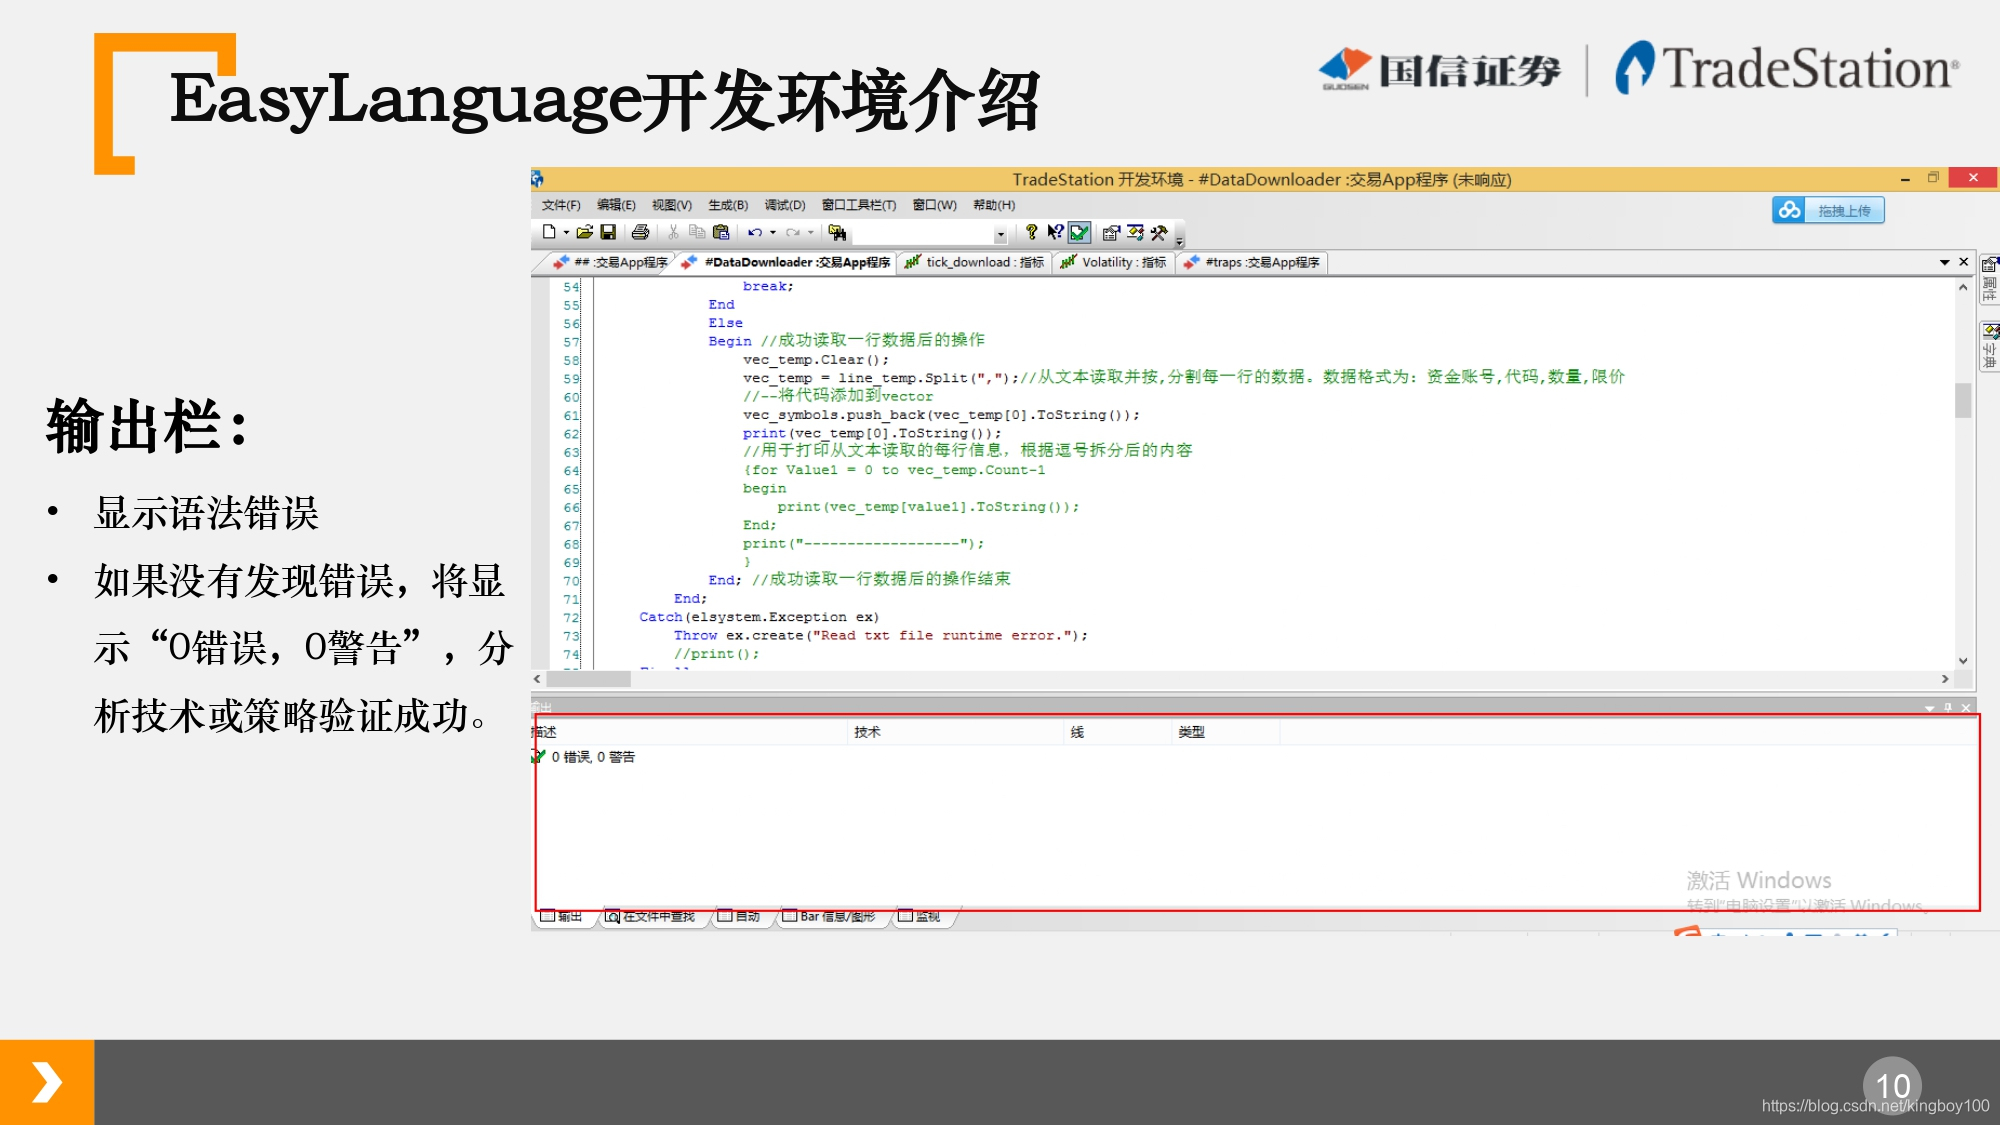Click the Undo arrow icon
The height and width of the screenshot is (1125, 2000).
tap(754, 232)
